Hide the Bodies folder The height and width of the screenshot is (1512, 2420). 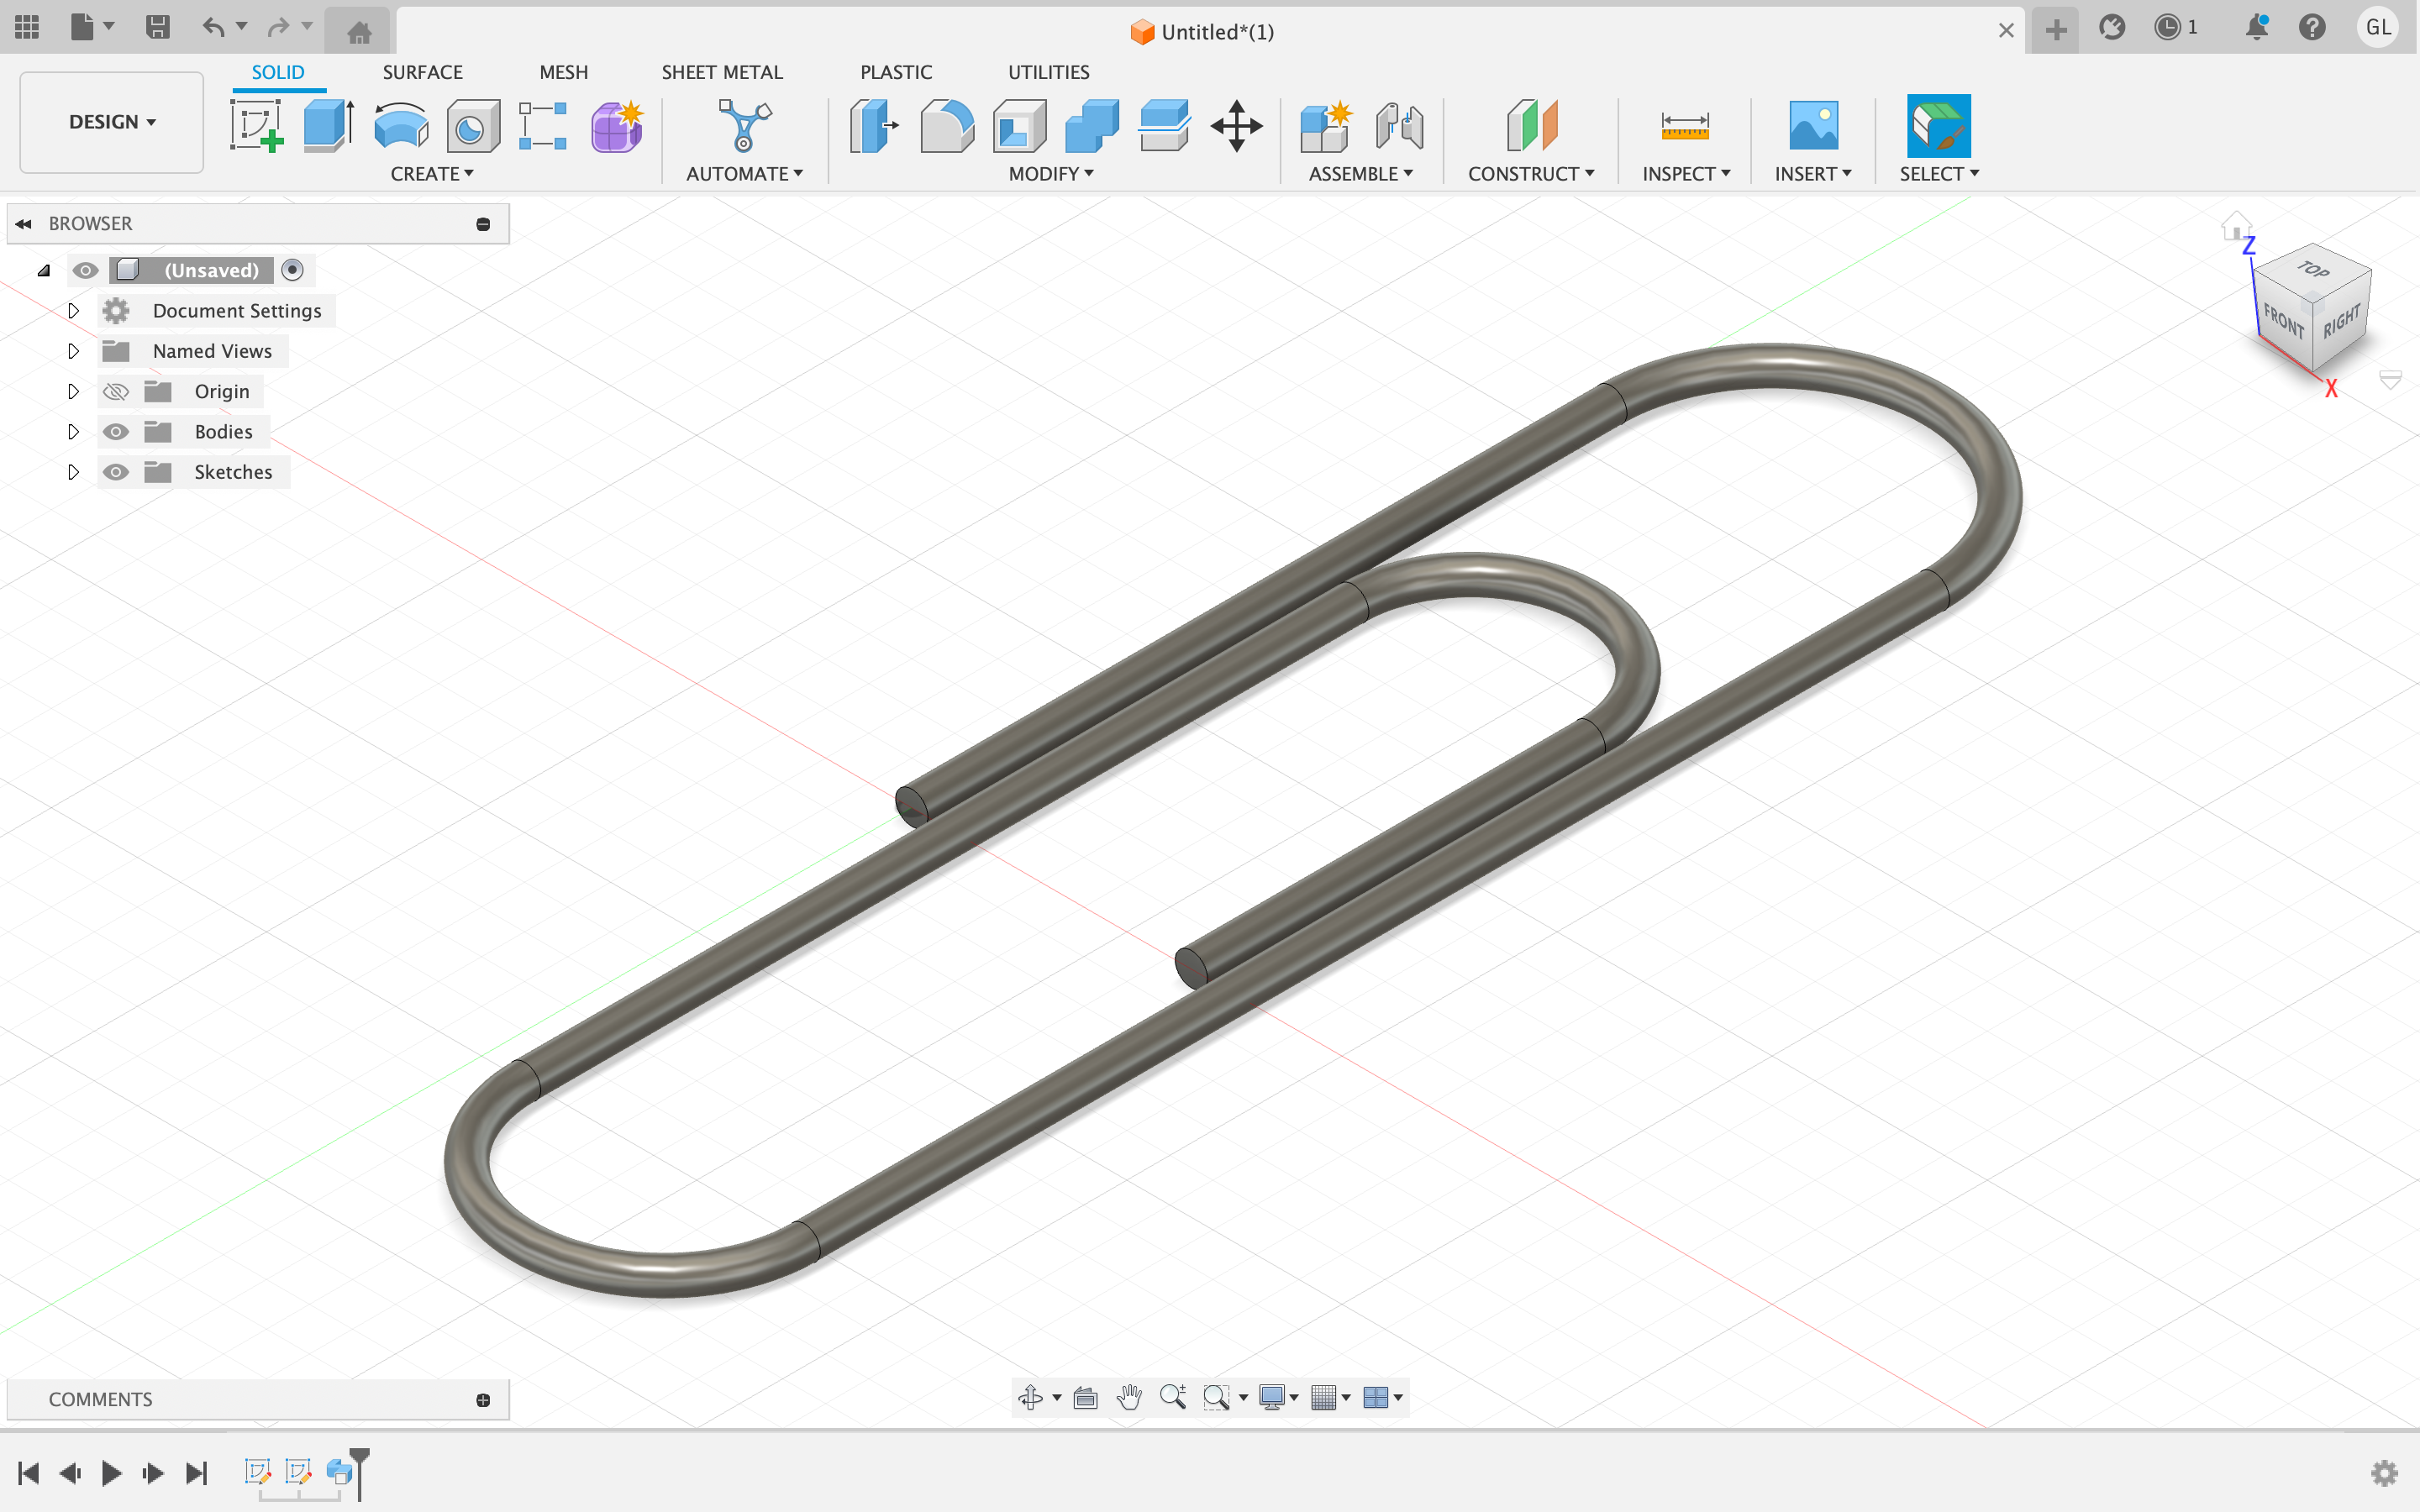[116, 432]
